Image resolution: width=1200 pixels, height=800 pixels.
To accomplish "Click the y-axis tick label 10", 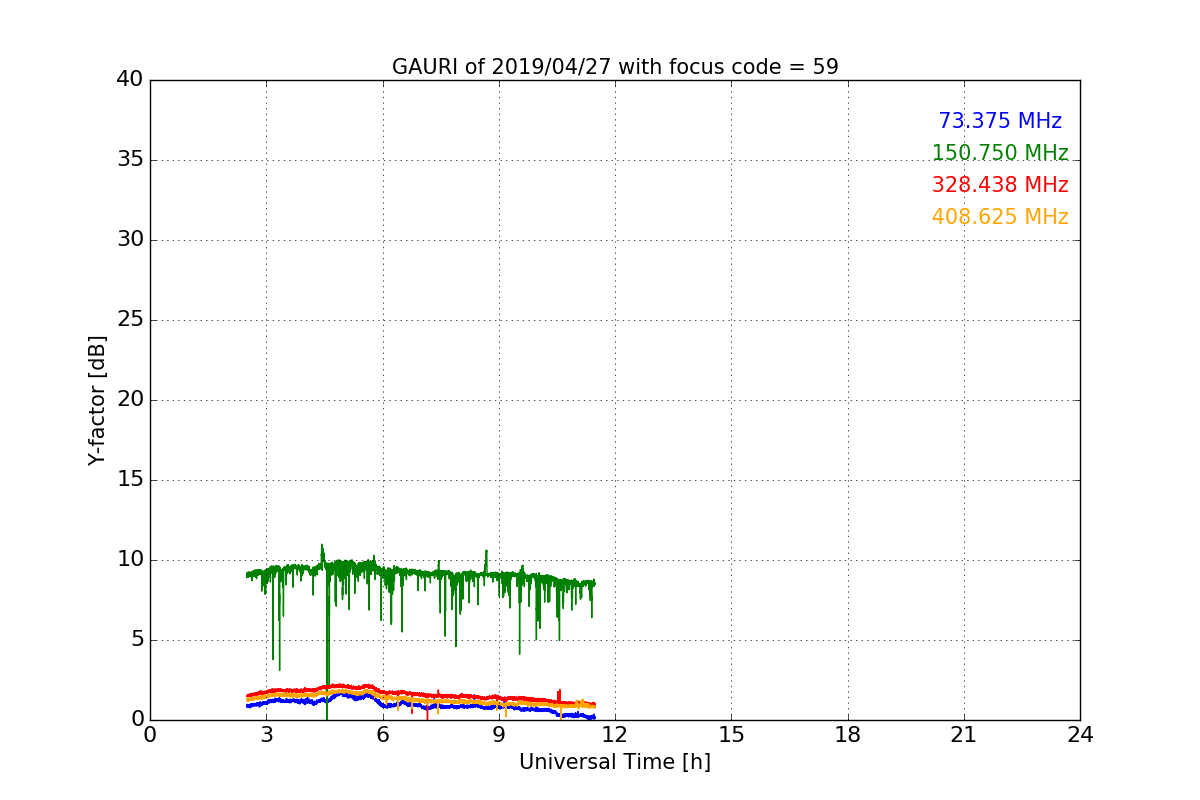I will coord(130,560).
